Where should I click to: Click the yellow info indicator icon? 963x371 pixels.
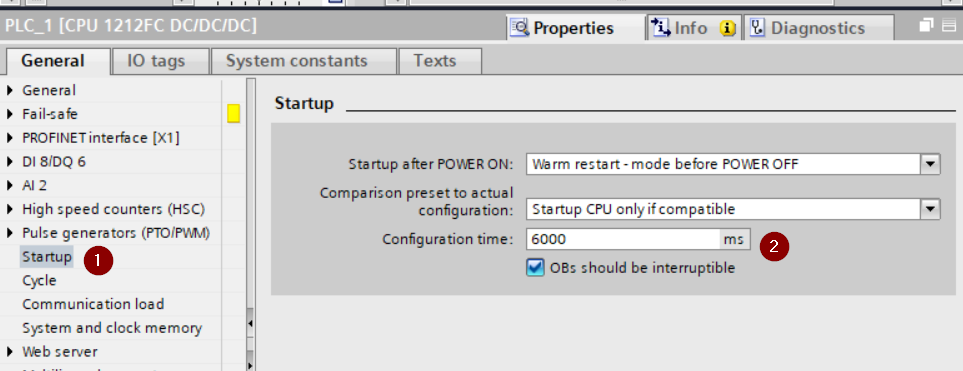[x=728, y=28]
